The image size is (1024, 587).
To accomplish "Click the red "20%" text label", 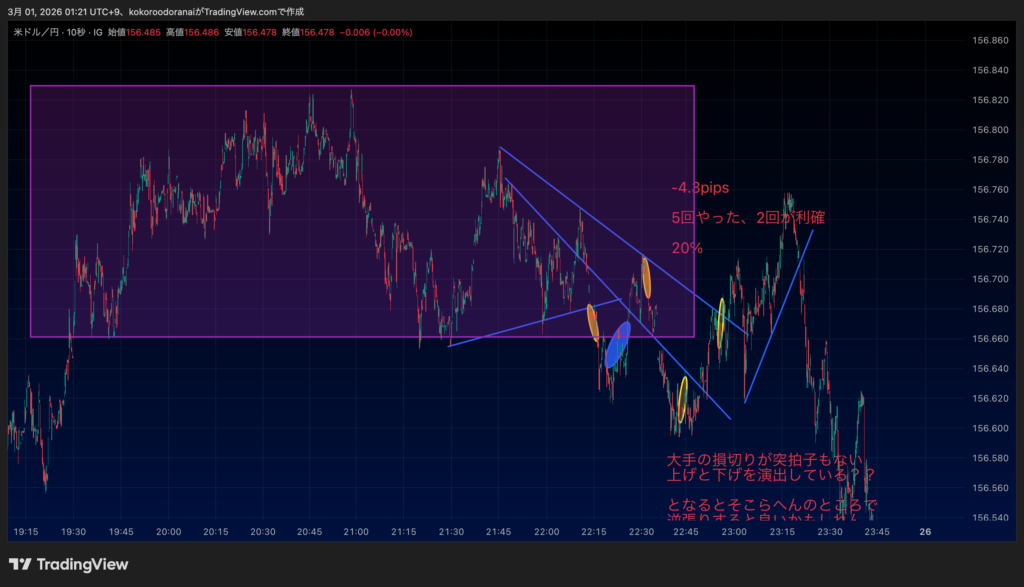I will coord(687,247).
